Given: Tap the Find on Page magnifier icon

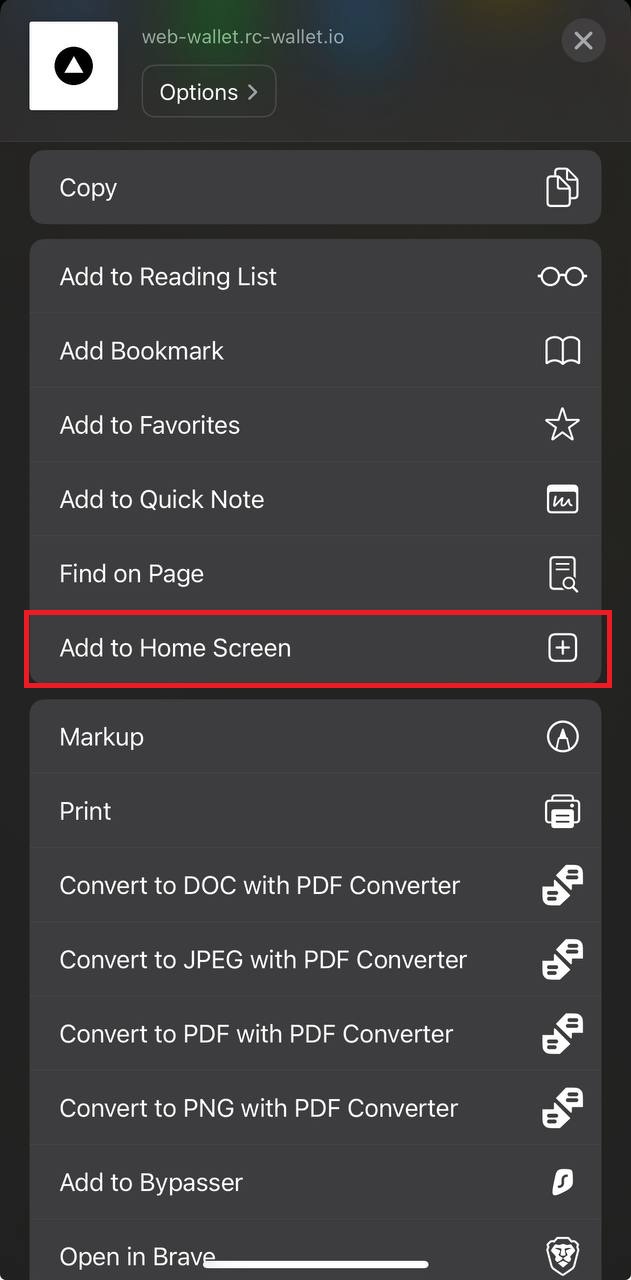Looking at the screenshot, I should point(562,574).
